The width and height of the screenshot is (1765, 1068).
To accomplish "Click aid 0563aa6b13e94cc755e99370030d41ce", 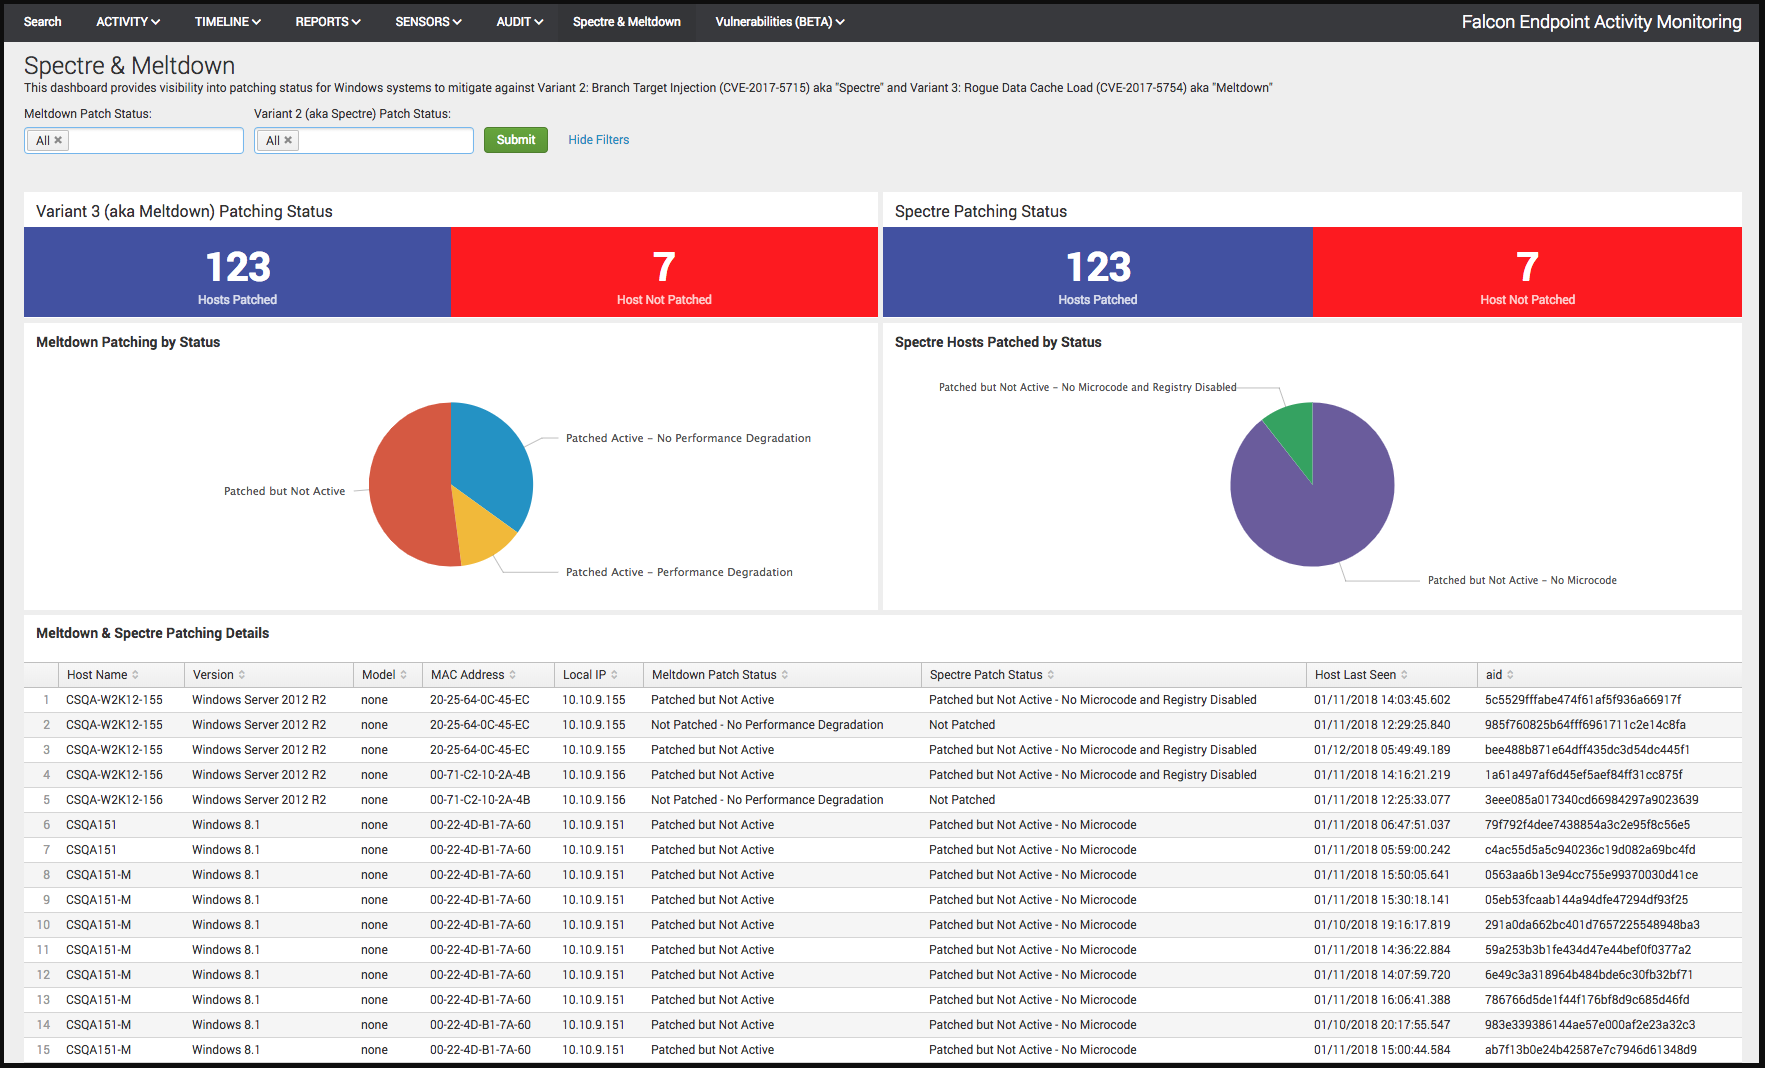I will click(1591, 875).
